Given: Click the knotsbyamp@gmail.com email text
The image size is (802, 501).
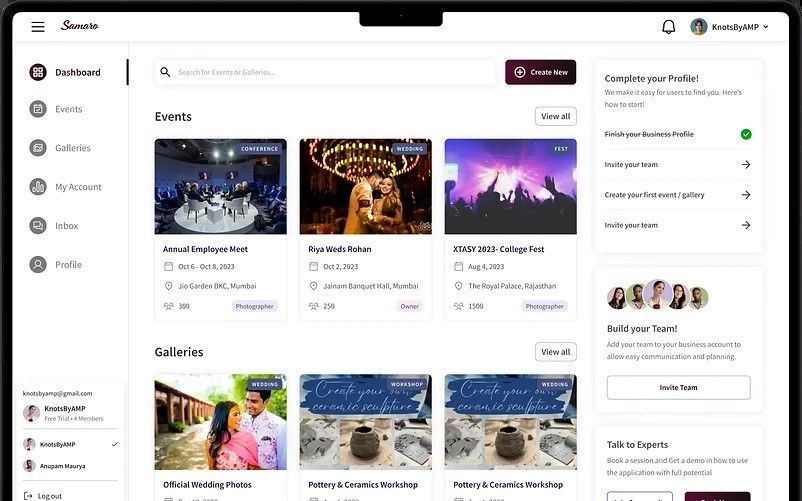Looking at the screenshot, I should point(57,394).
